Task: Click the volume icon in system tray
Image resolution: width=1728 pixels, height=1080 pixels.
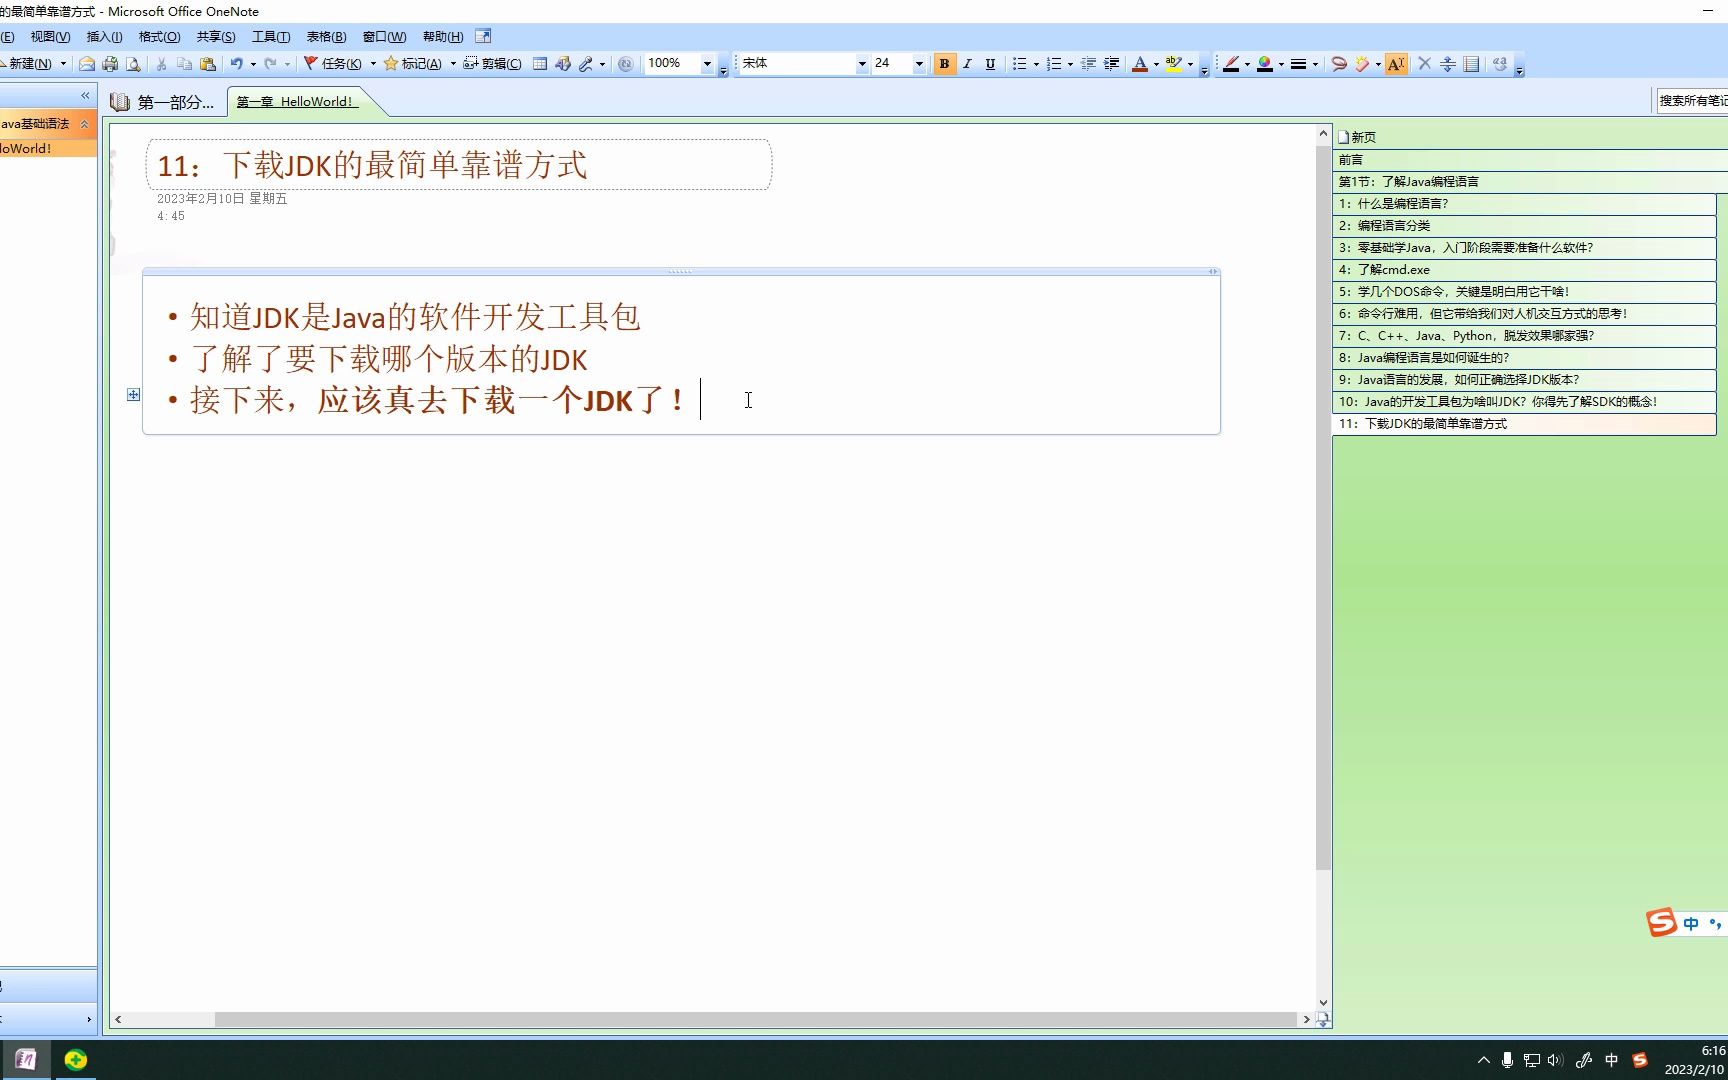Action: point(1555,1060)
